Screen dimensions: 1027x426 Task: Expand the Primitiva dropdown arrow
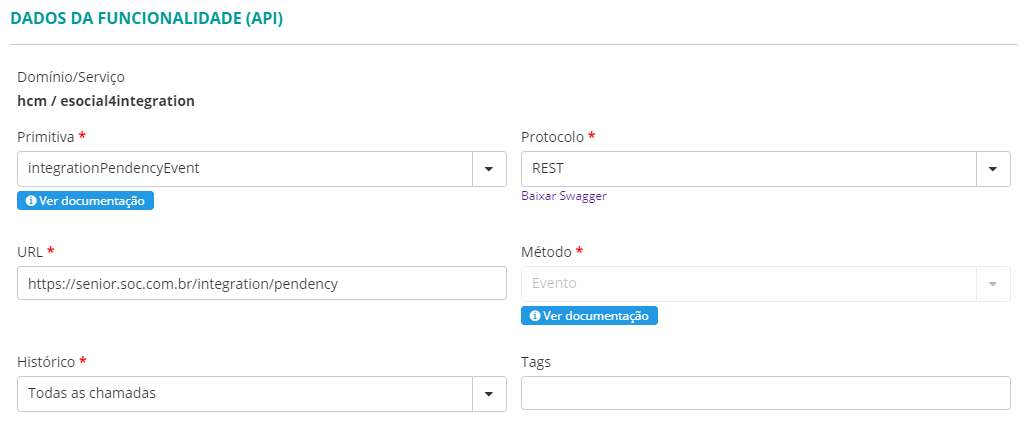click(489, 169)
